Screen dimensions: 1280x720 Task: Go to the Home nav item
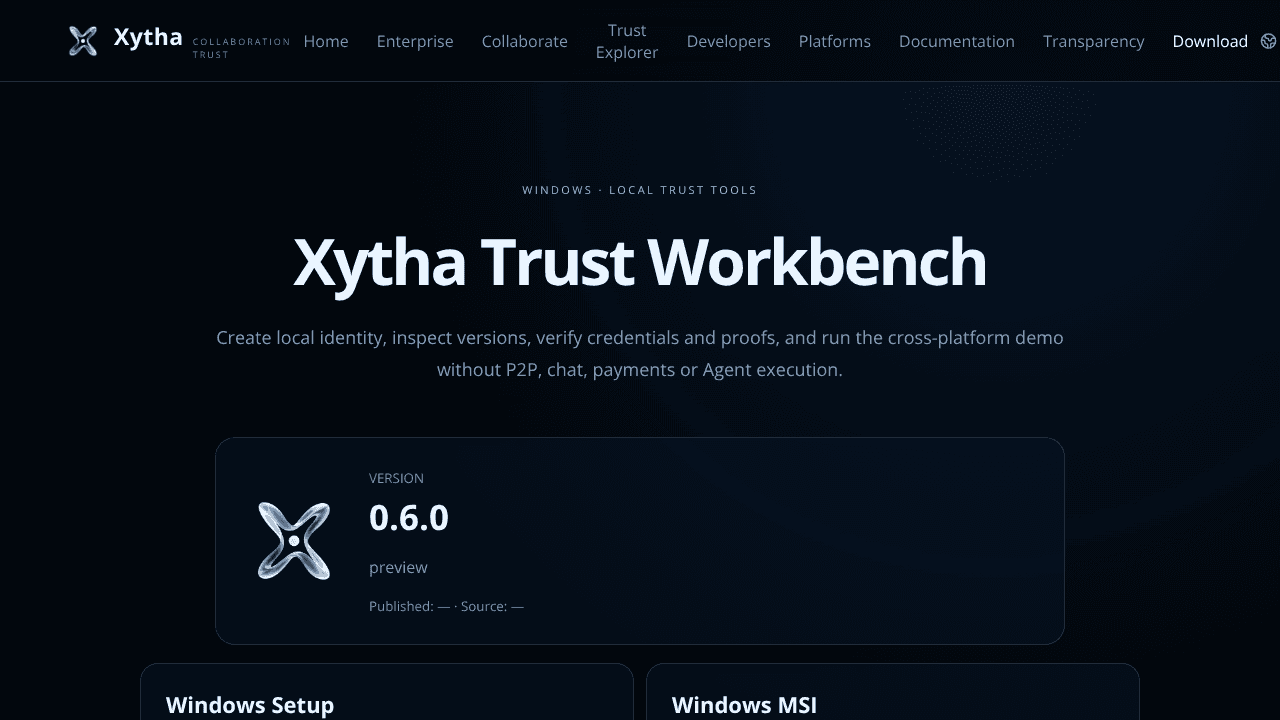326,41
